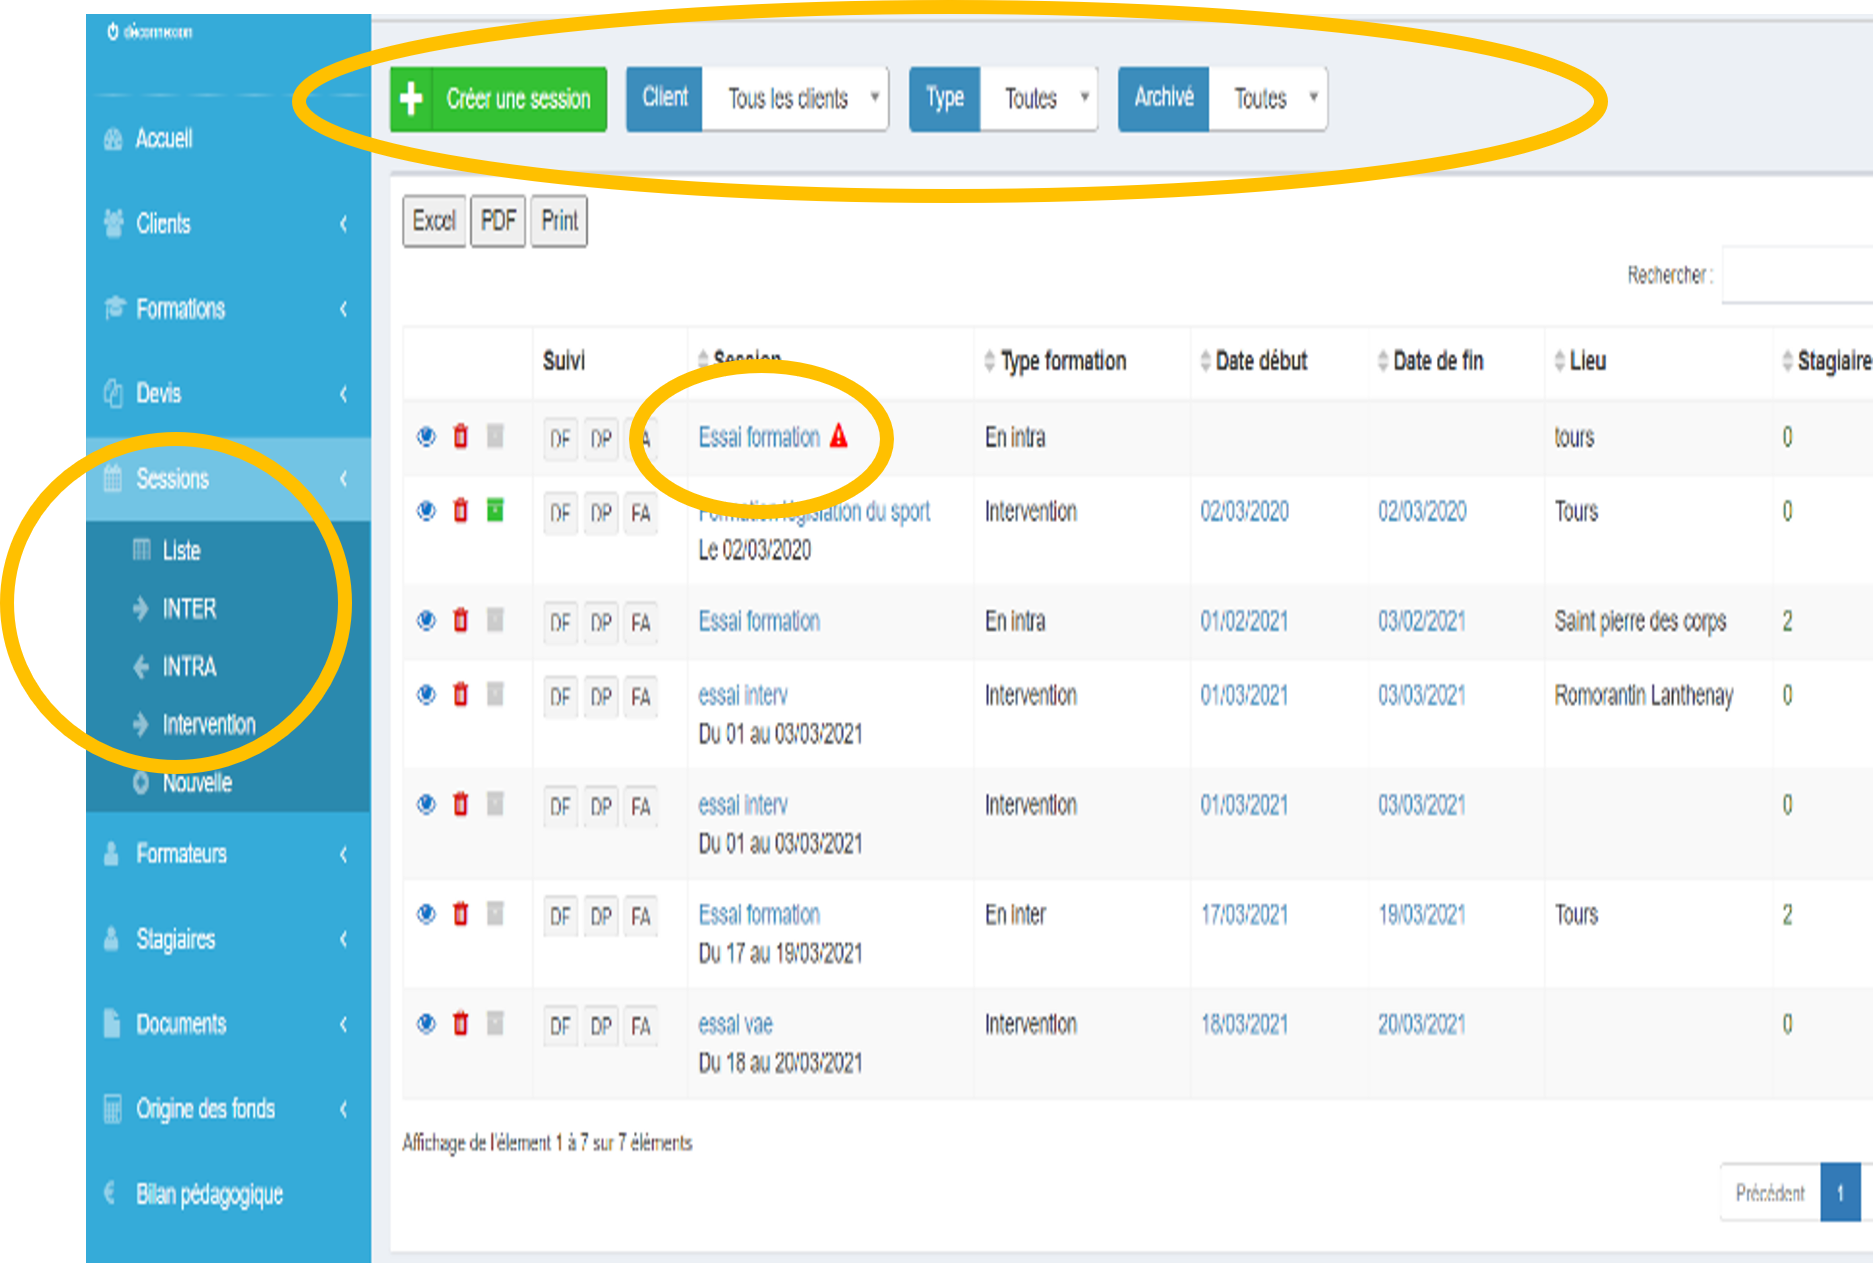
Task: Click the Créer une session button
Action: click(499, 99)
